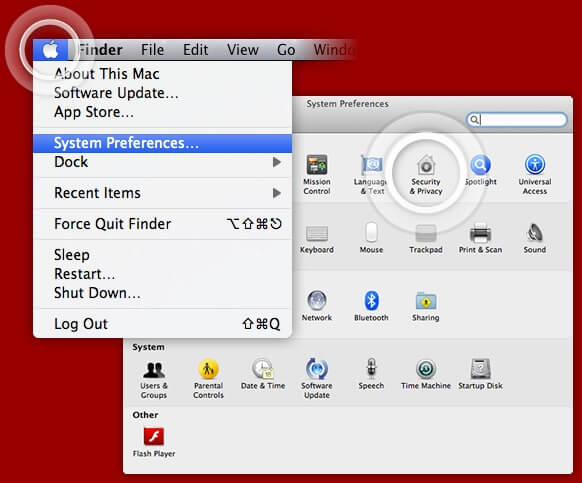The height and width of the screenshot is (483, 582).
Task: Open the Apple menu icon
Action: tap(50, 50)
